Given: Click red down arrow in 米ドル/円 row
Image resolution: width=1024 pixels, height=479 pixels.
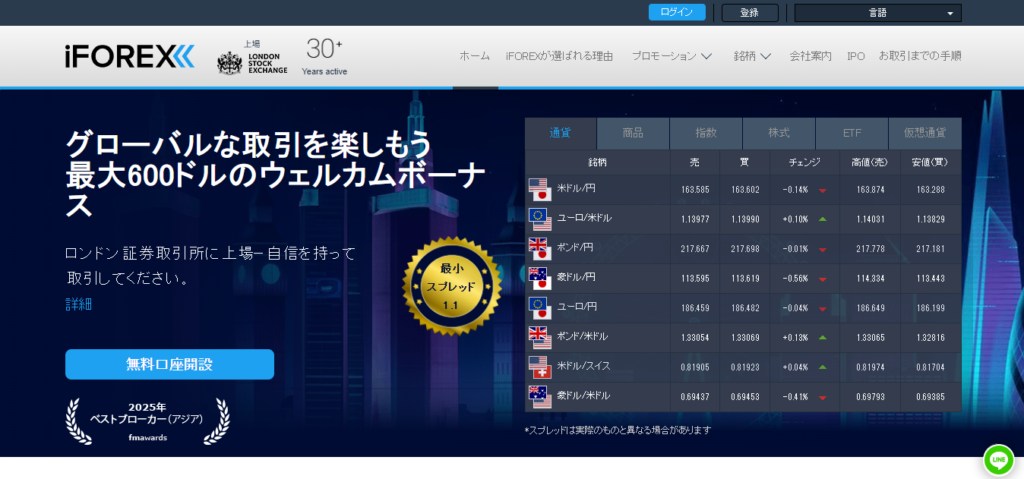Looking at the screenshot, I should point(822,191).
